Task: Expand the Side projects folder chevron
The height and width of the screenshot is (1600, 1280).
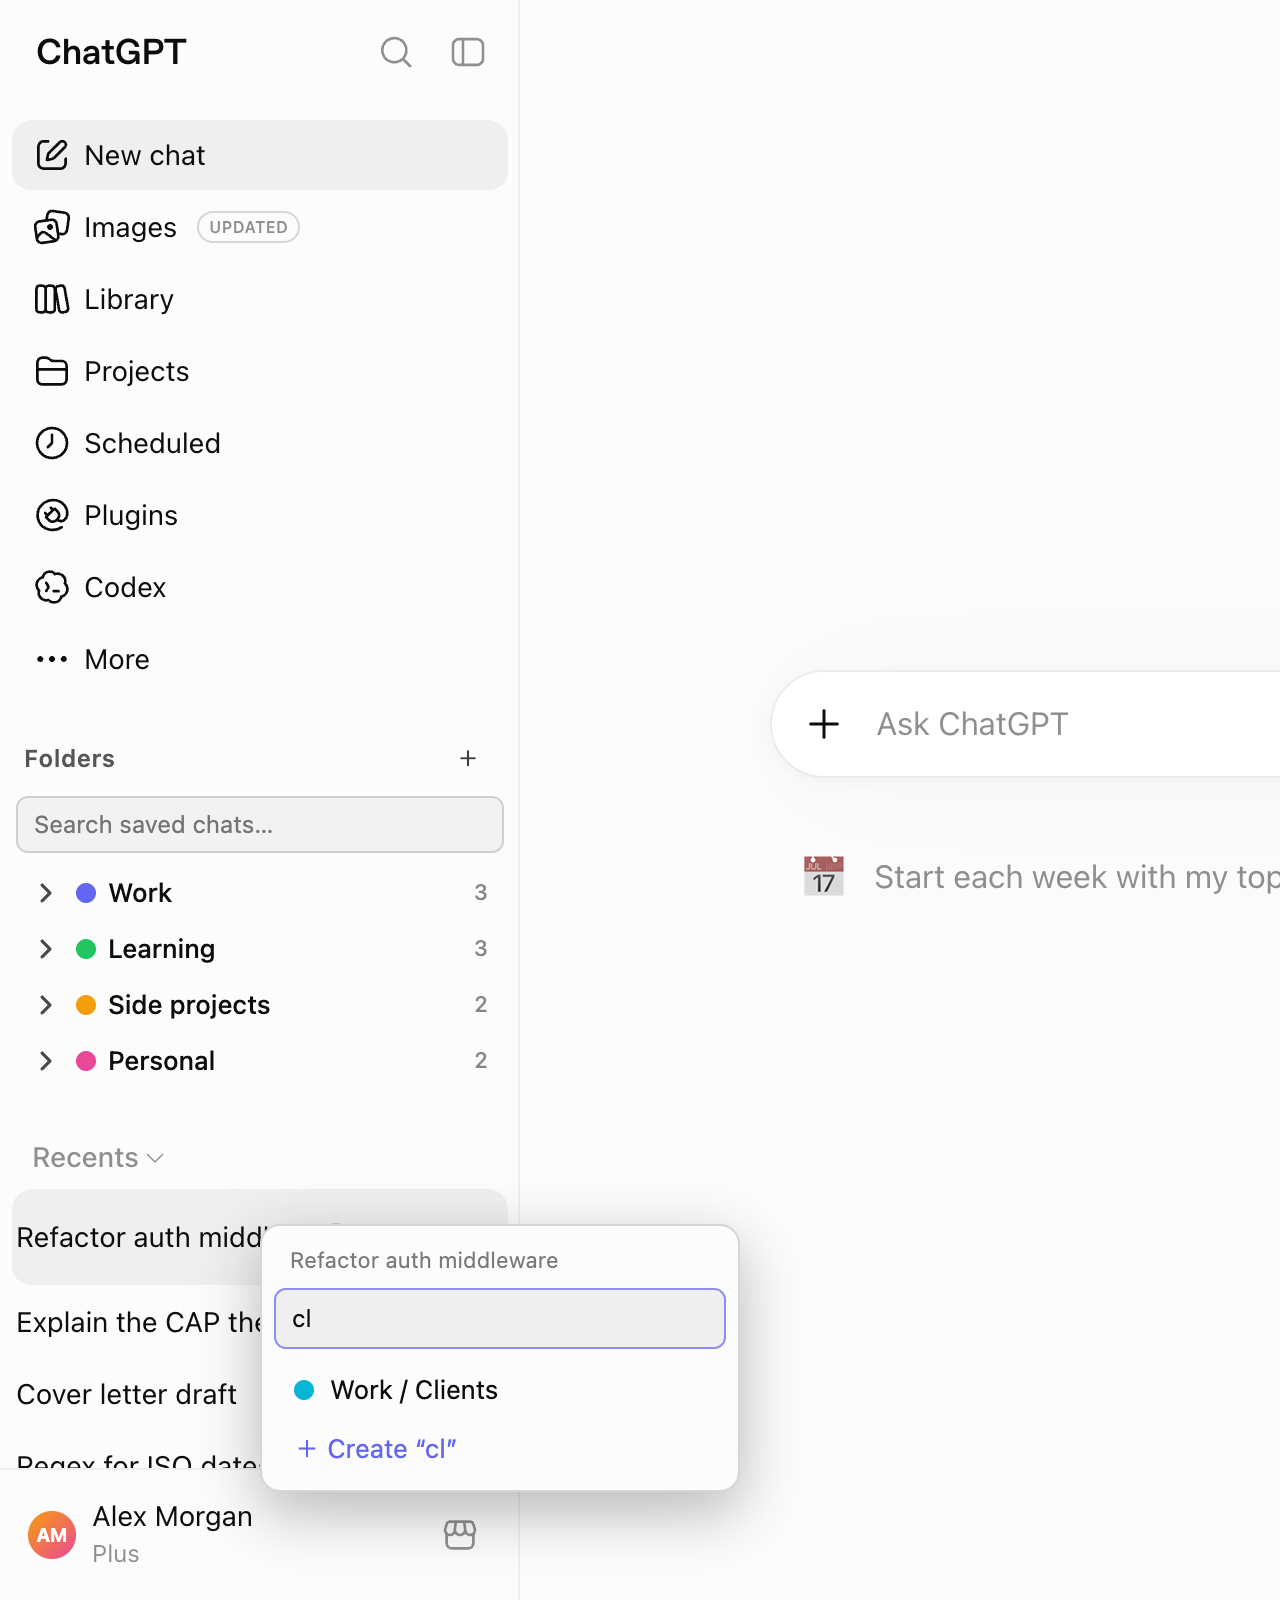Action: click(x=46, y=1005)
